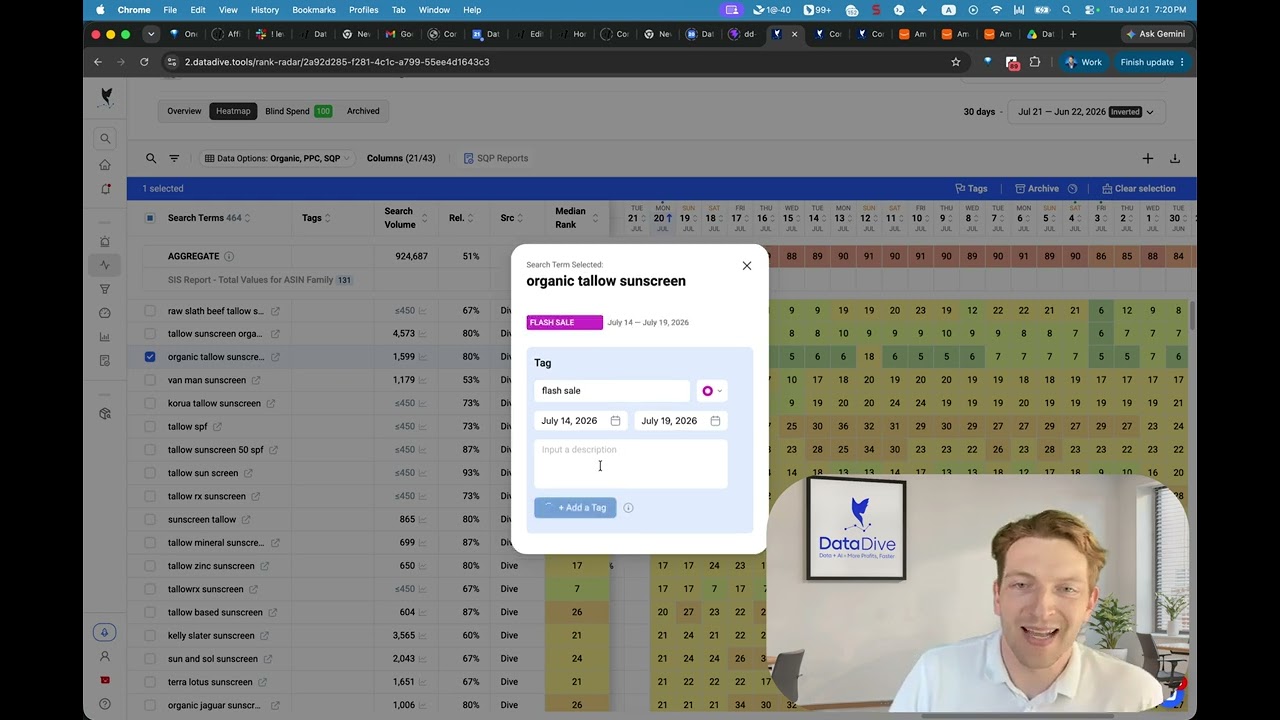Image resolution: width=1280 pixels, height=720 pixels.
Task: Click Tags in the selection bar
Action: click(971, 189)
